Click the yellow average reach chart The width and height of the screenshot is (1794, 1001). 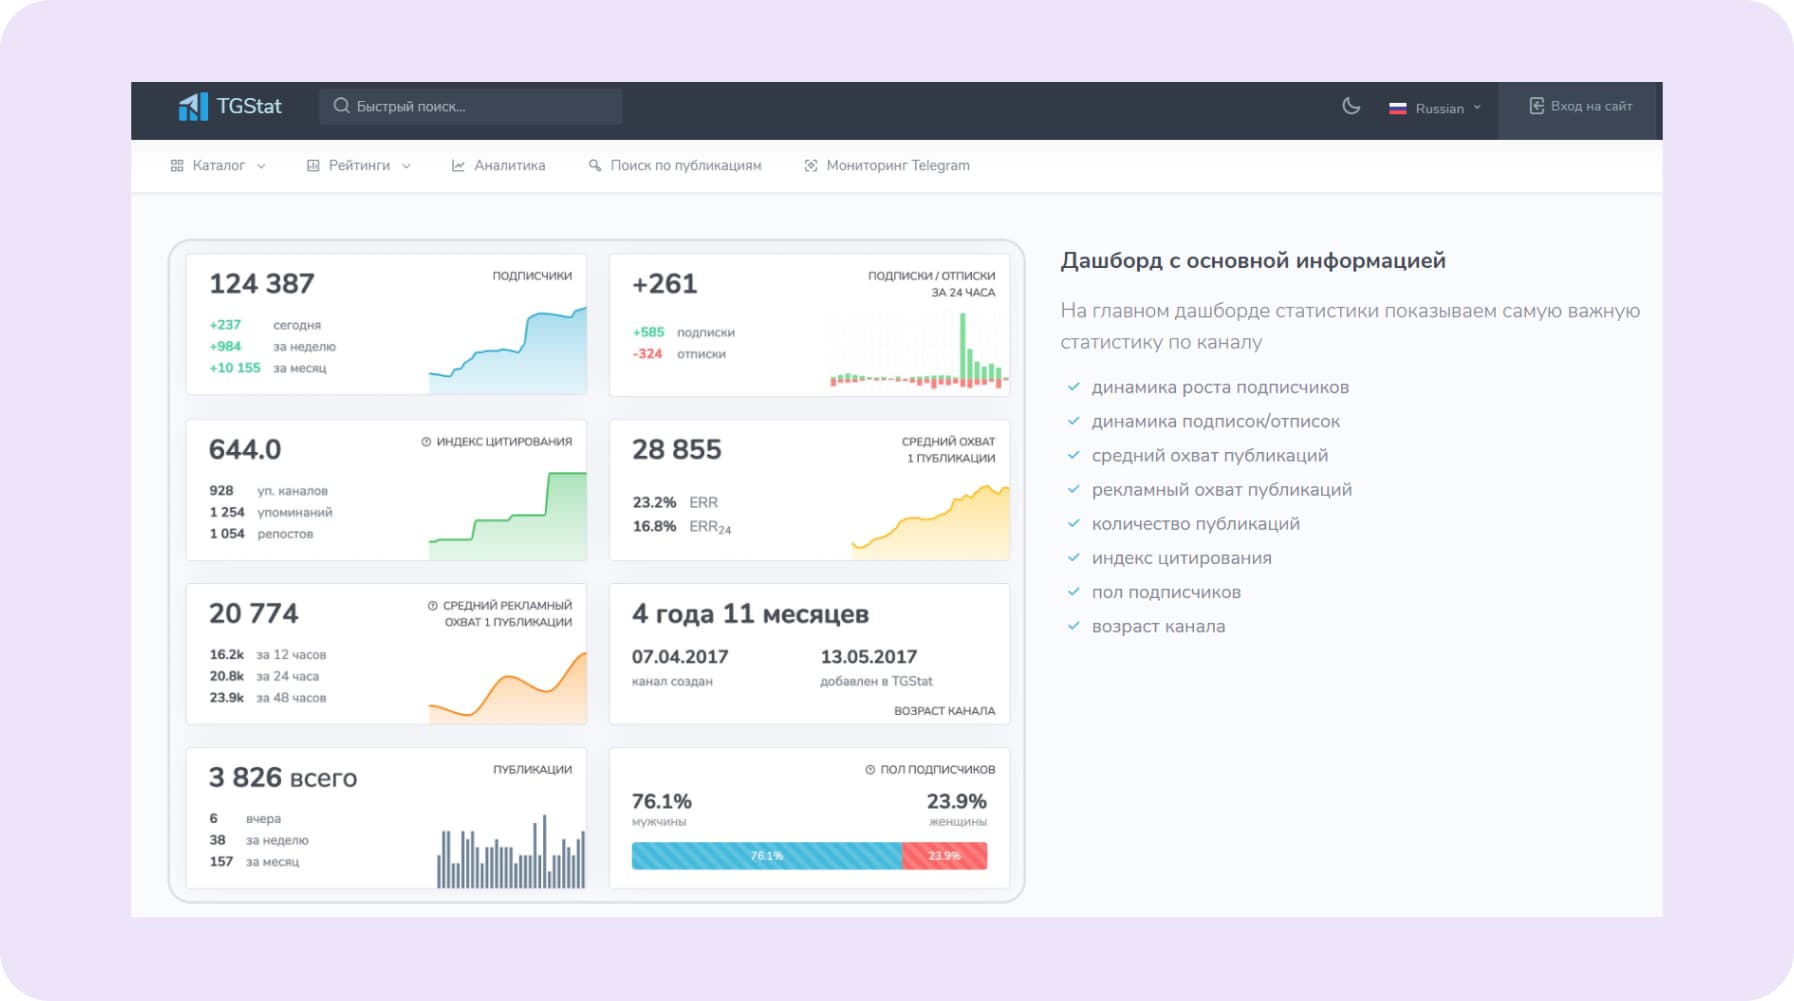click(930, 521)
